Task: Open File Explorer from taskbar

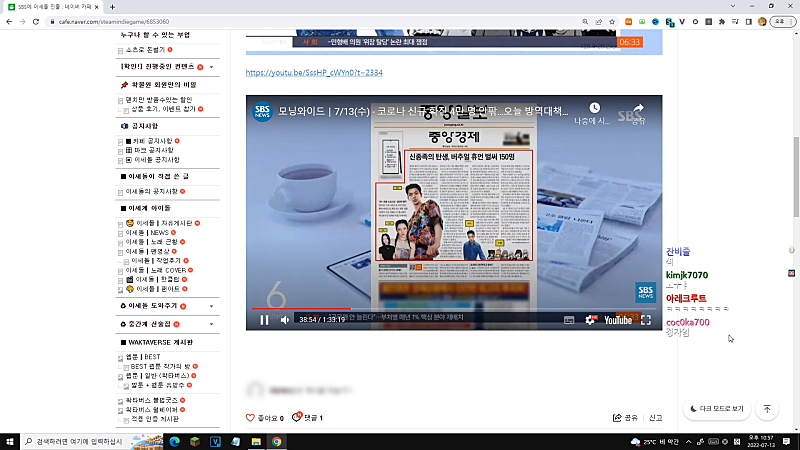Action: coord(256,441)
